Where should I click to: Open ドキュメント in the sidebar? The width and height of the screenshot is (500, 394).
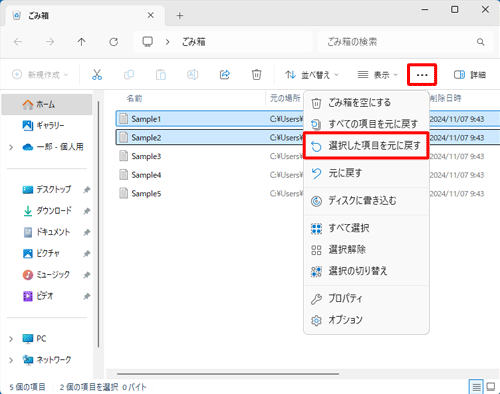coord(47,232)
